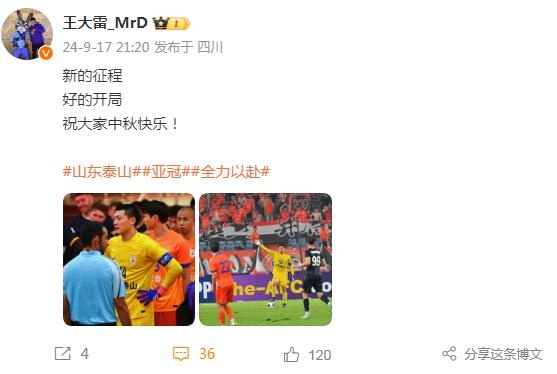
Task: Click the like count 120
Action: (x=320, y=355)
